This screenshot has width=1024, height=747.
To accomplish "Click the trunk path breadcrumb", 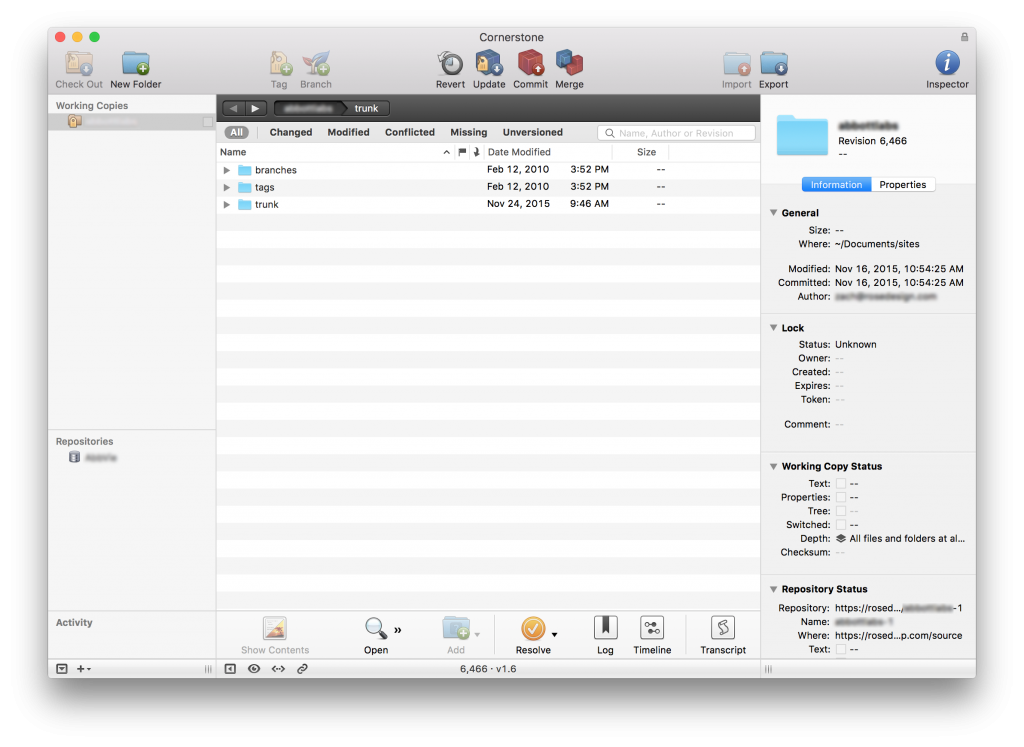I will [366, 108].
